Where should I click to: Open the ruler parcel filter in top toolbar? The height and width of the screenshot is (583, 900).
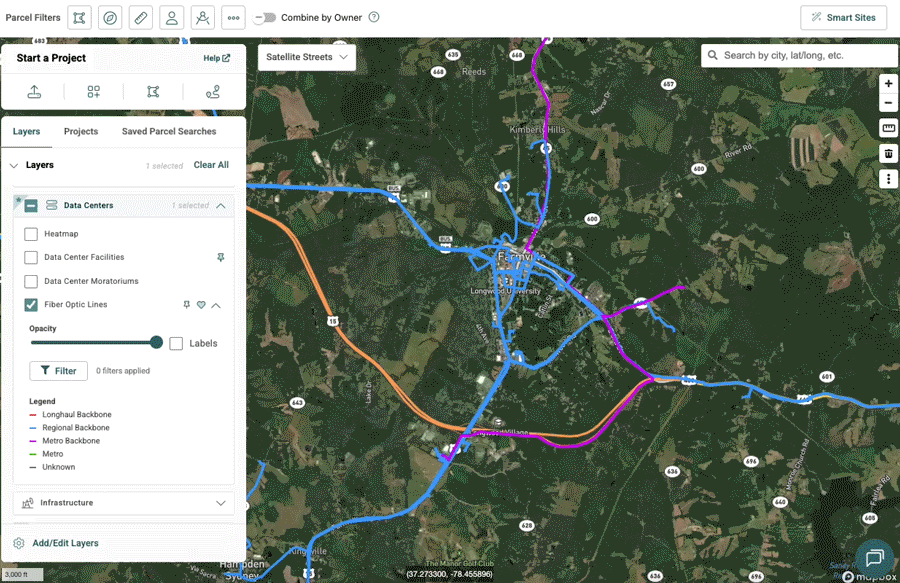coord(141,18)
